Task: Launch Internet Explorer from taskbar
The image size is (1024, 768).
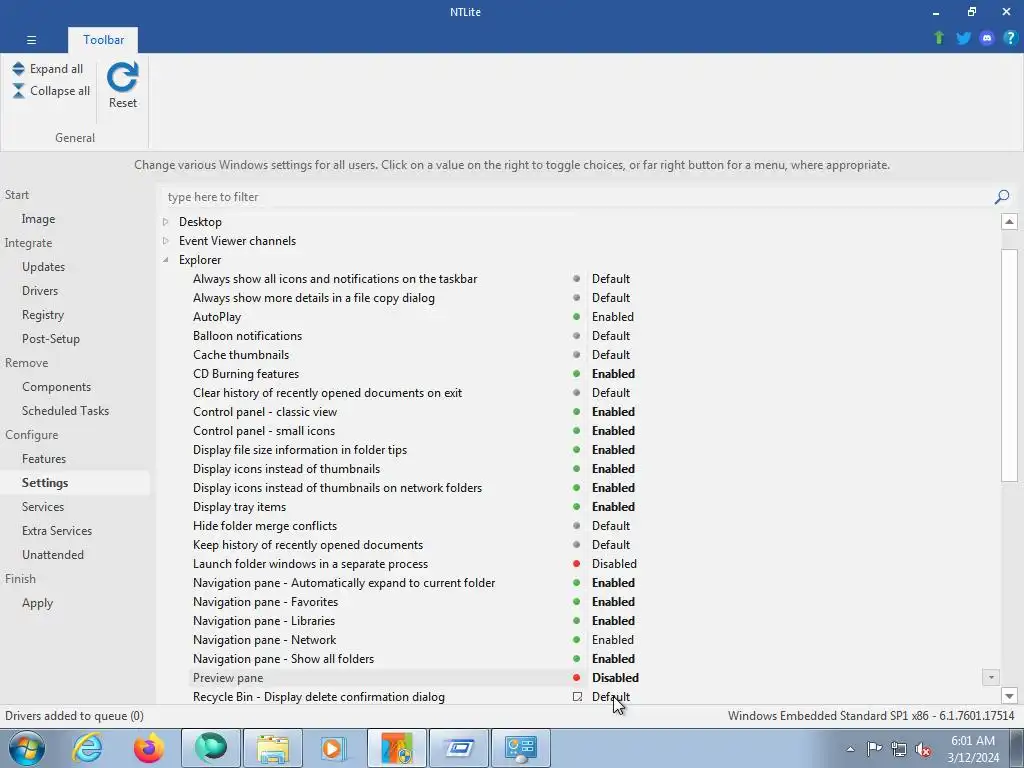Action: pyautogui.click(x=88, y=748)
